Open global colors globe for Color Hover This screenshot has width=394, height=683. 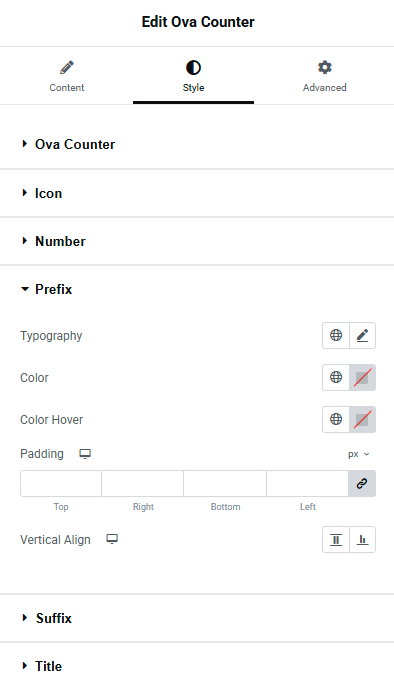tap(336, 419)
